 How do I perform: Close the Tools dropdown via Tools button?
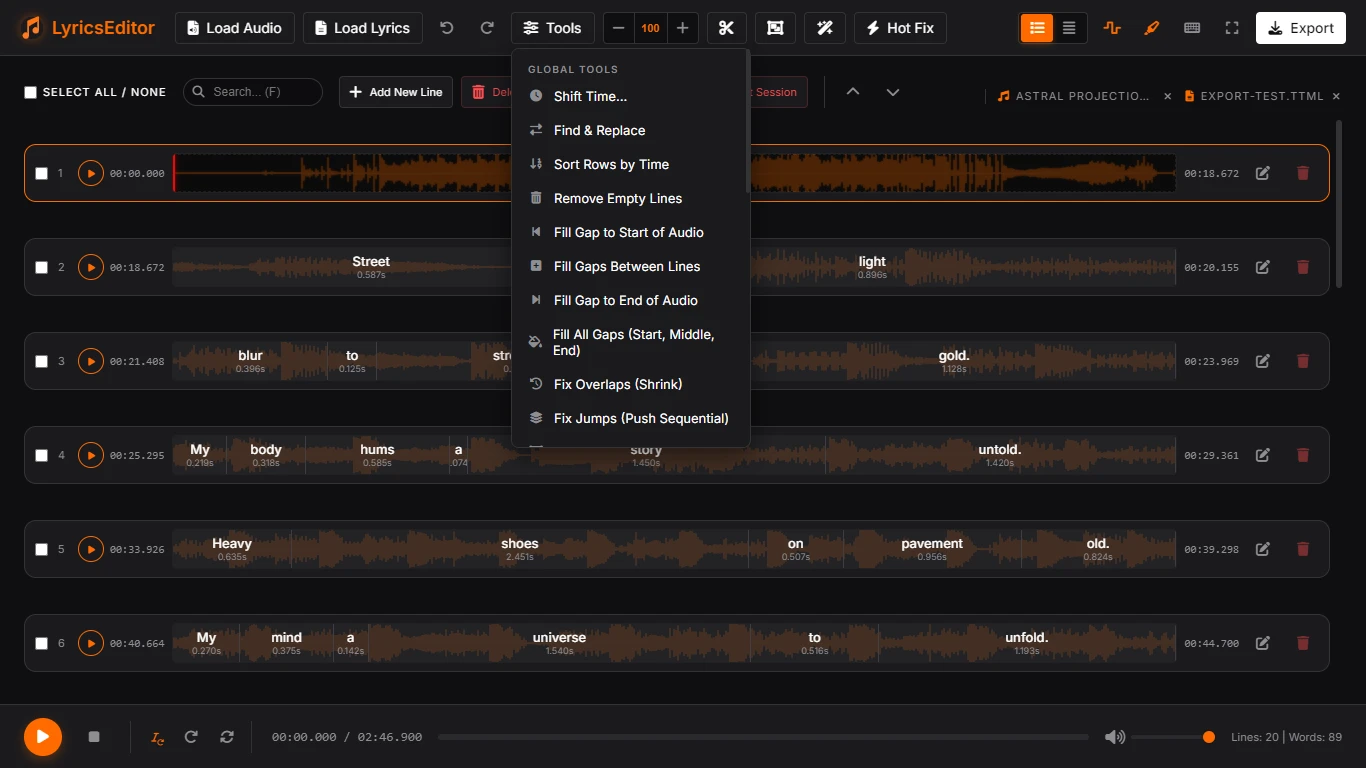[x=553, y=28]
